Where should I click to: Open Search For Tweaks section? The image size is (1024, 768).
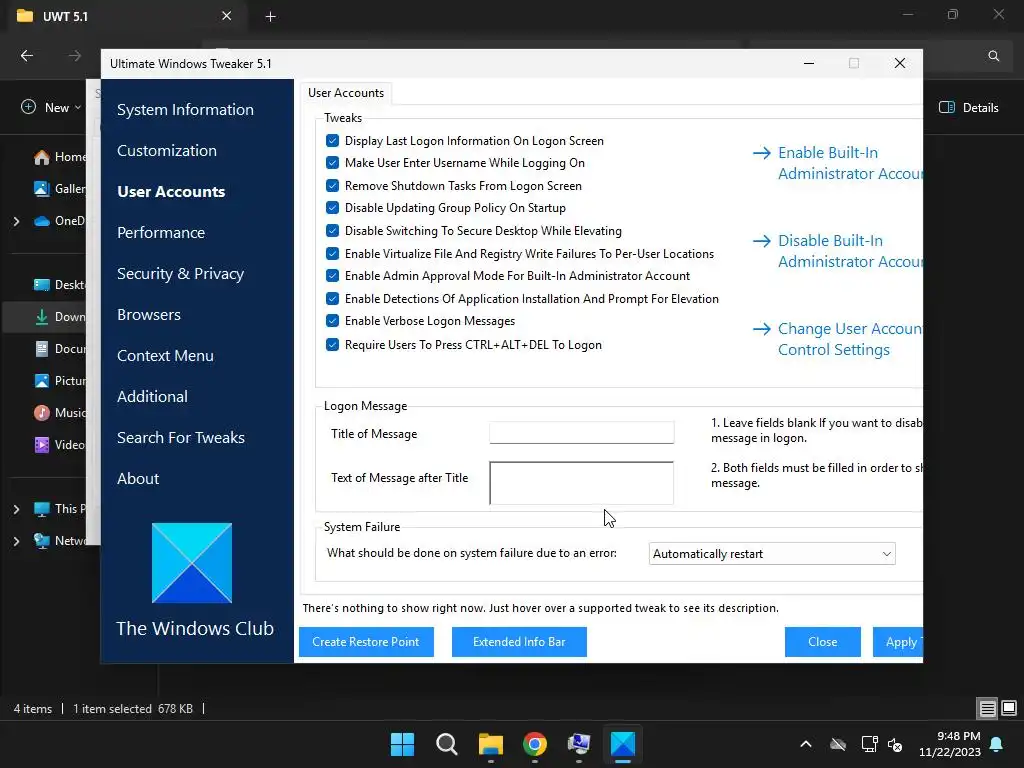pyautogui.click(x=181, y=438)
